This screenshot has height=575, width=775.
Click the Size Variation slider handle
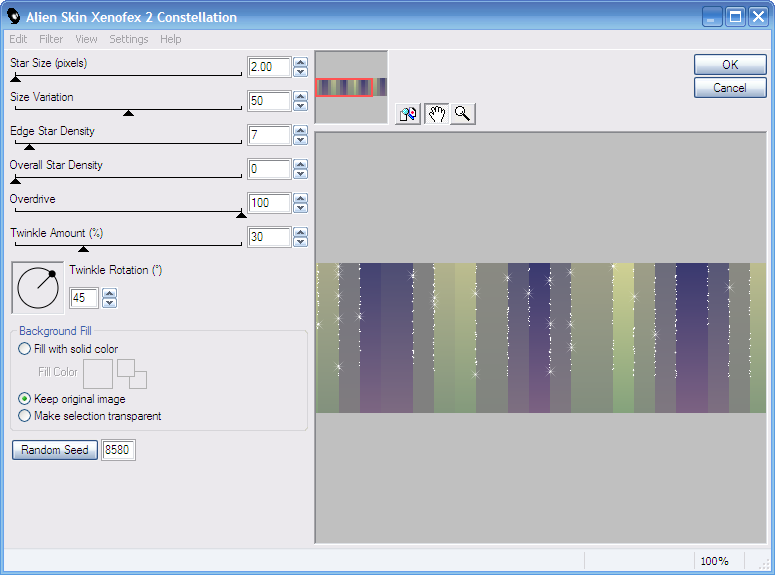click(x=129, y=113)
